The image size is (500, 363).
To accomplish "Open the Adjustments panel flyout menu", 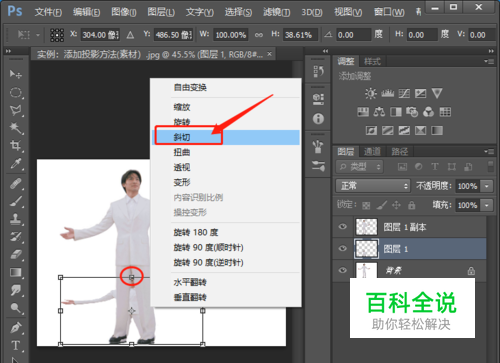I will coord(489,61).
